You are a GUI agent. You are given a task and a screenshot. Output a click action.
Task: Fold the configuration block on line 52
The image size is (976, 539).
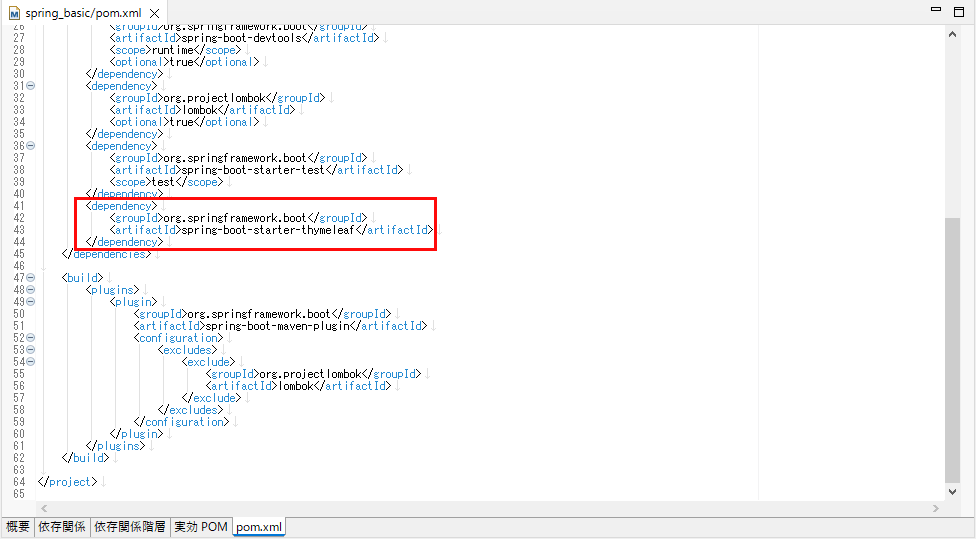(31, 338)
